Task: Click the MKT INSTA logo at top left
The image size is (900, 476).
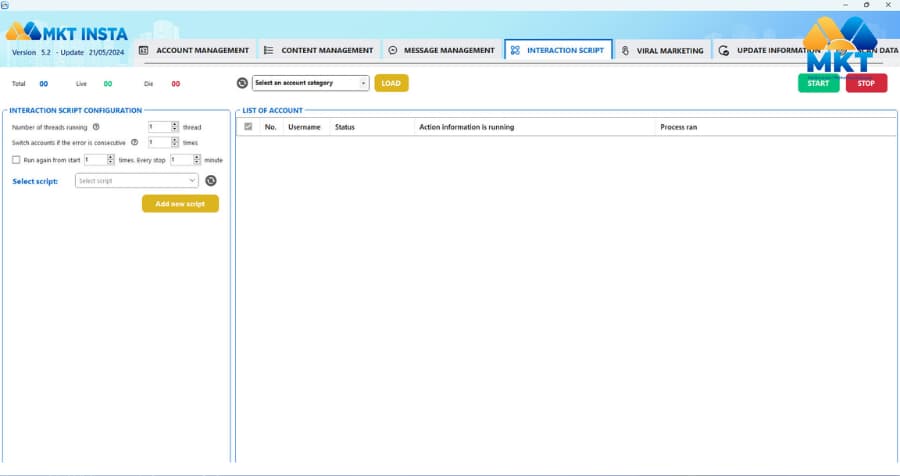Action: pyautogui.click(x=67, y=32)
